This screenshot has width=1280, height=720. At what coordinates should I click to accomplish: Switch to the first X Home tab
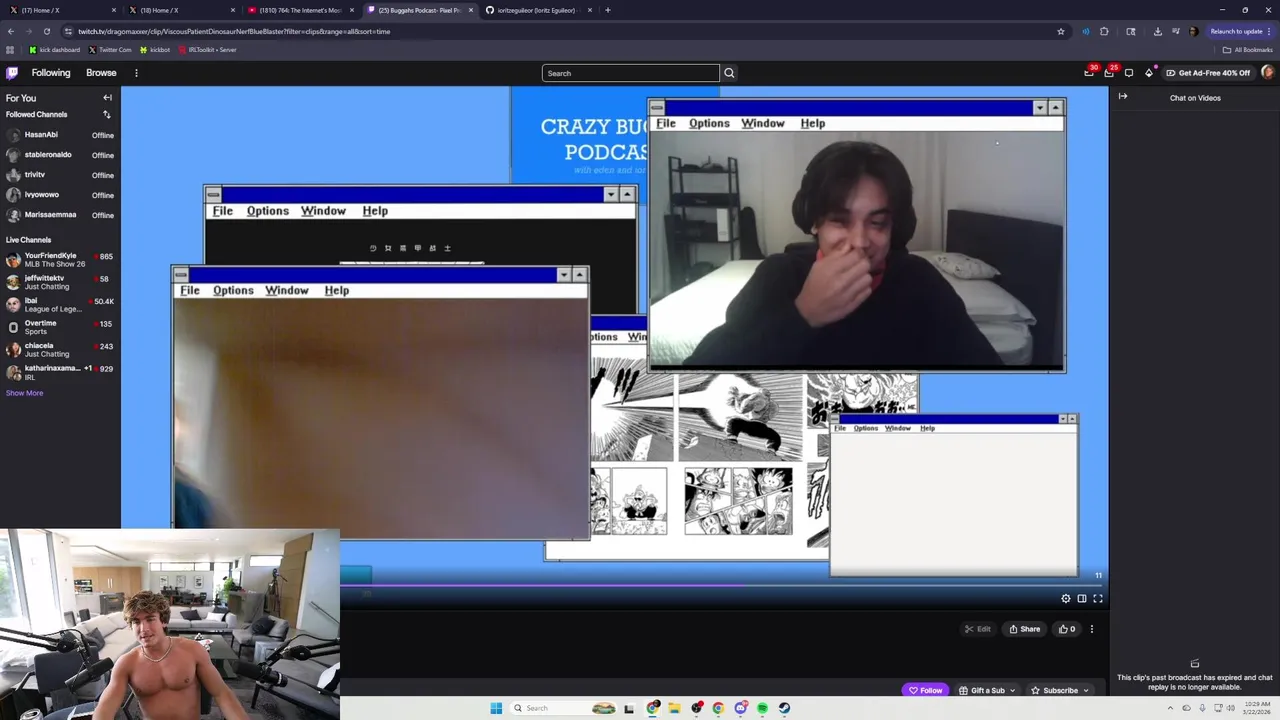62,10
